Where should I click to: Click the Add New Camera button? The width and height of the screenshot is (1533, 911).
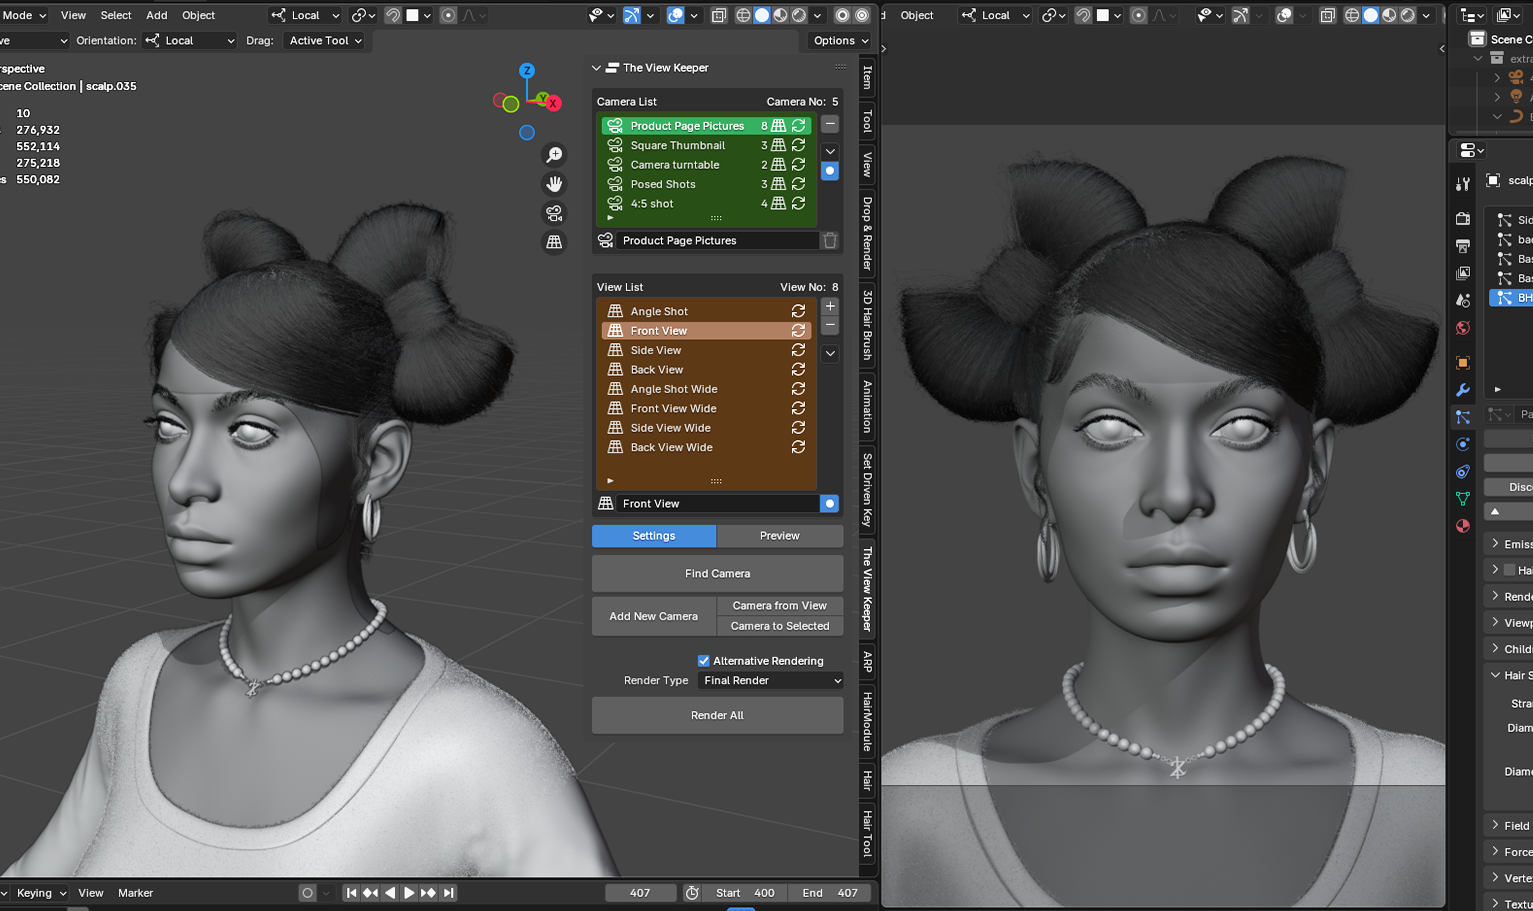point(654,616)
